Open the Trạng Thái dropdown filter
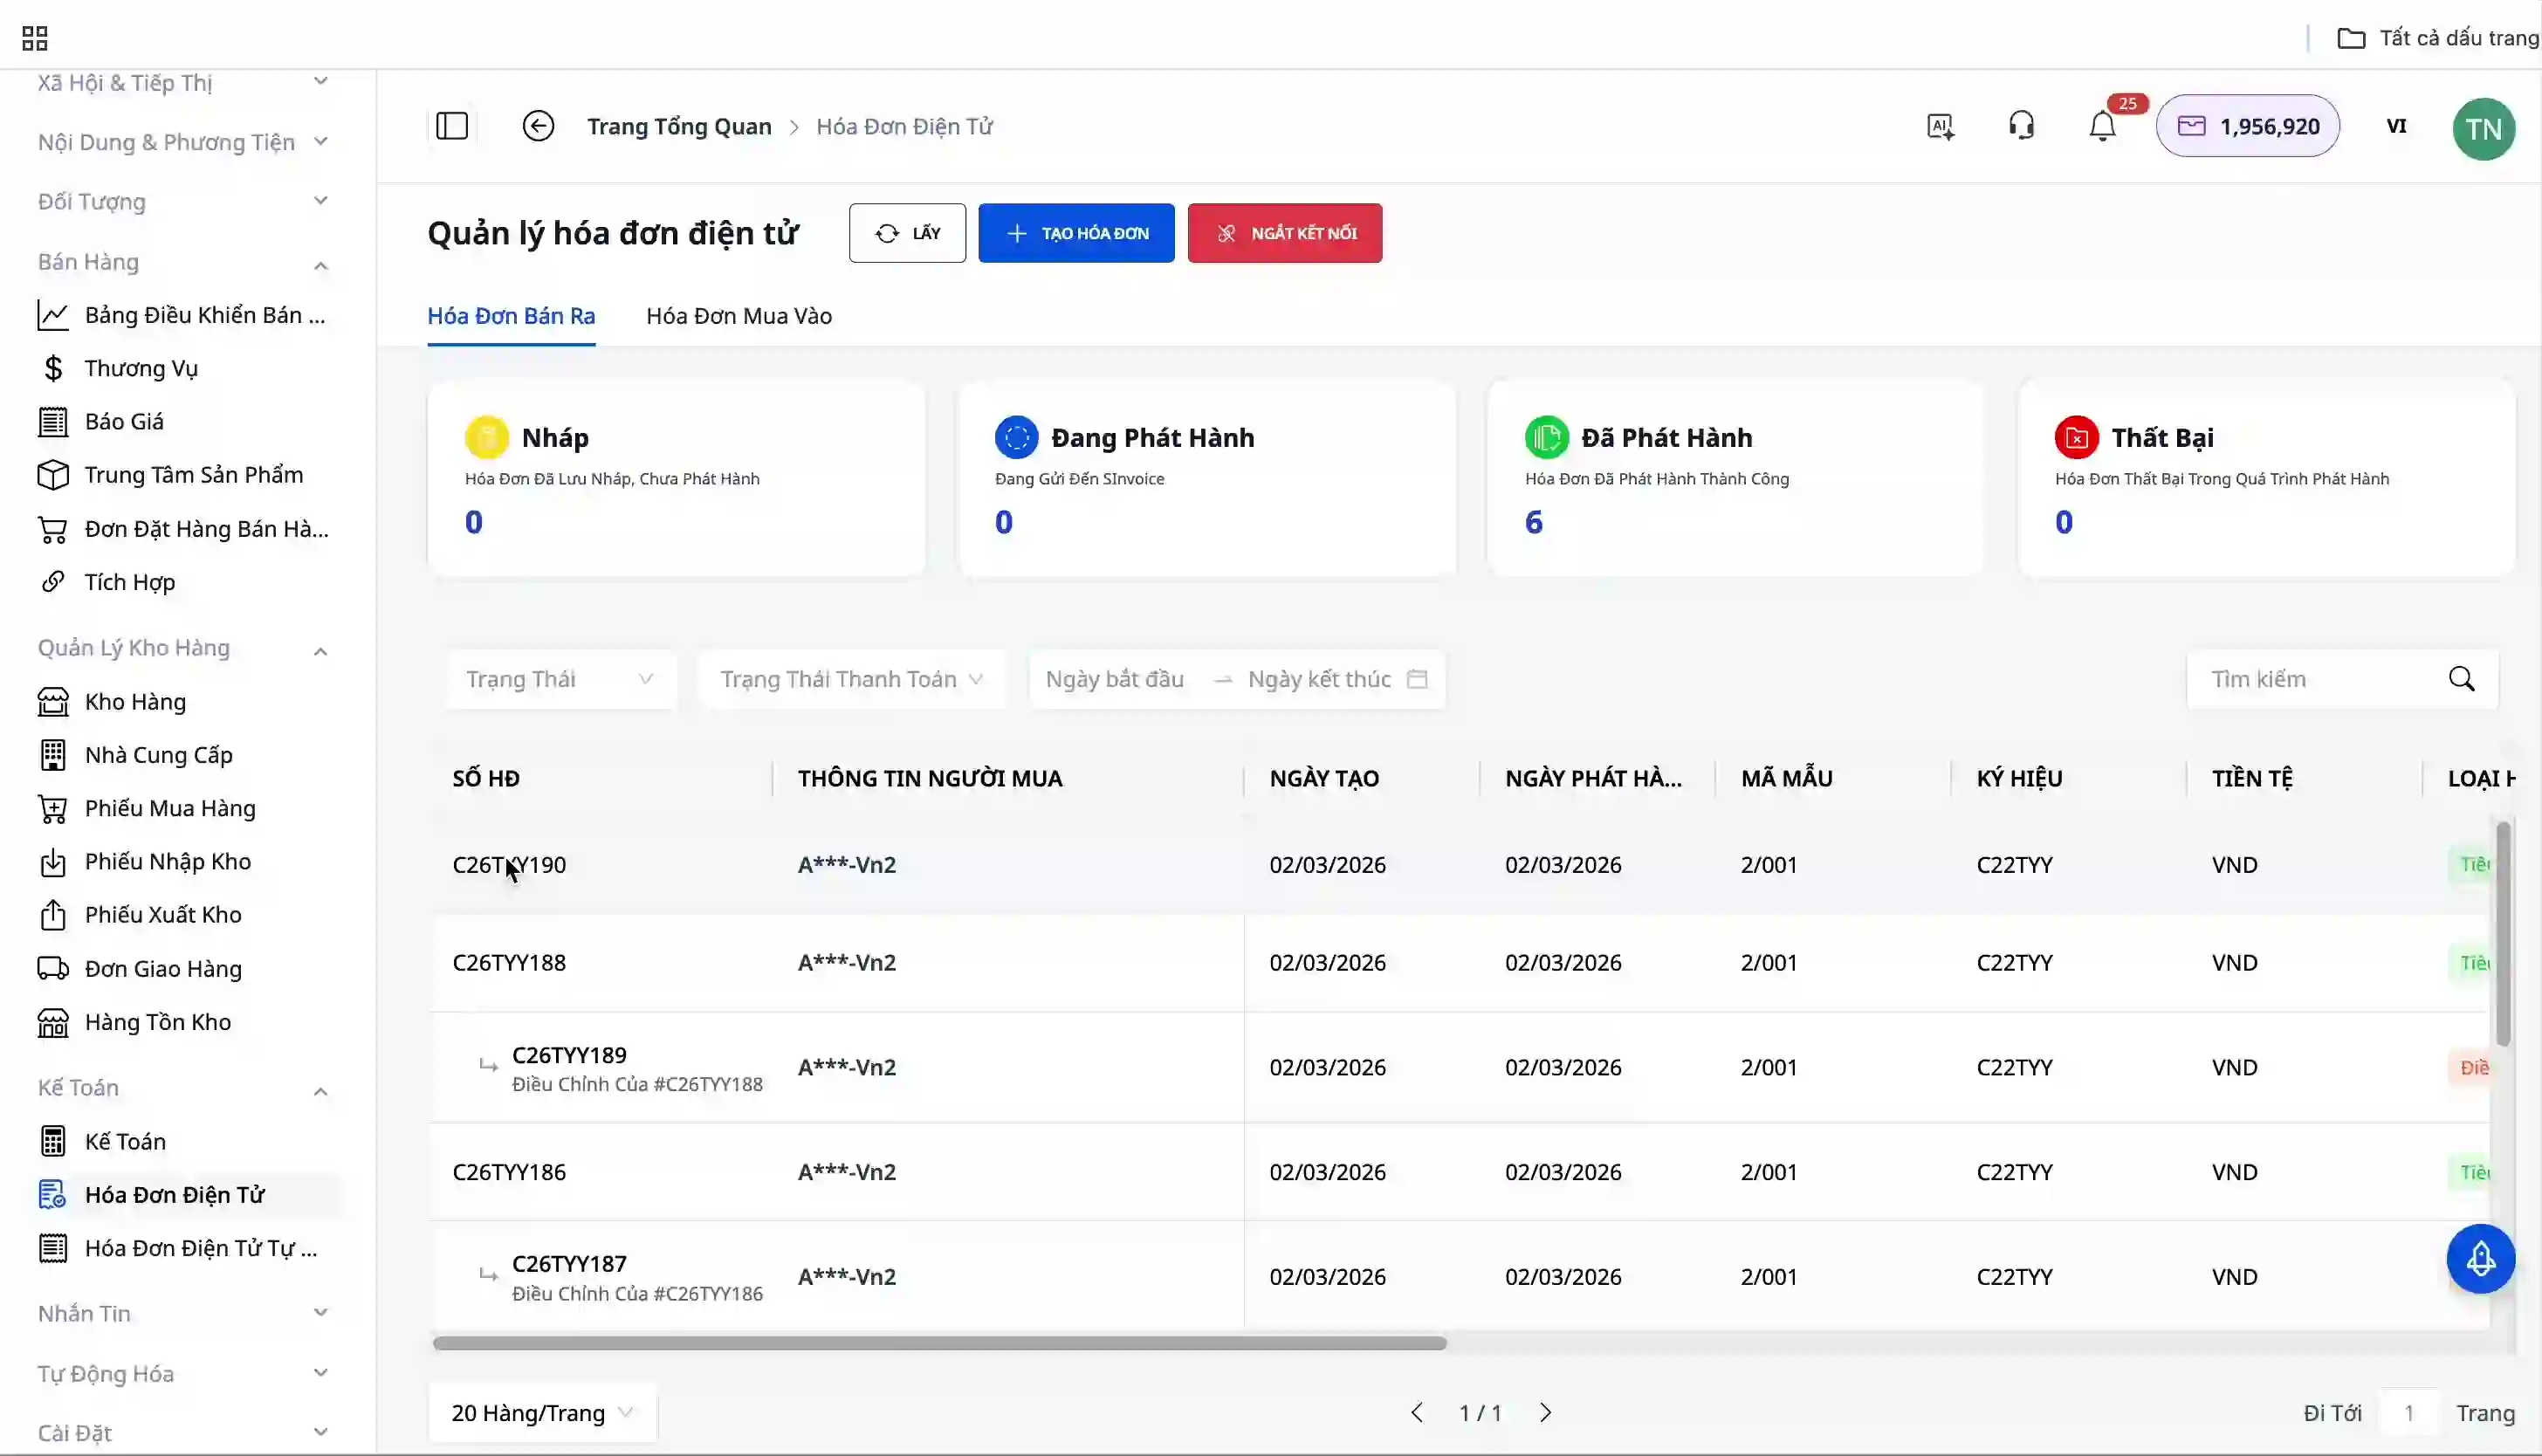 pyautogui.click(x=560, y=679)
